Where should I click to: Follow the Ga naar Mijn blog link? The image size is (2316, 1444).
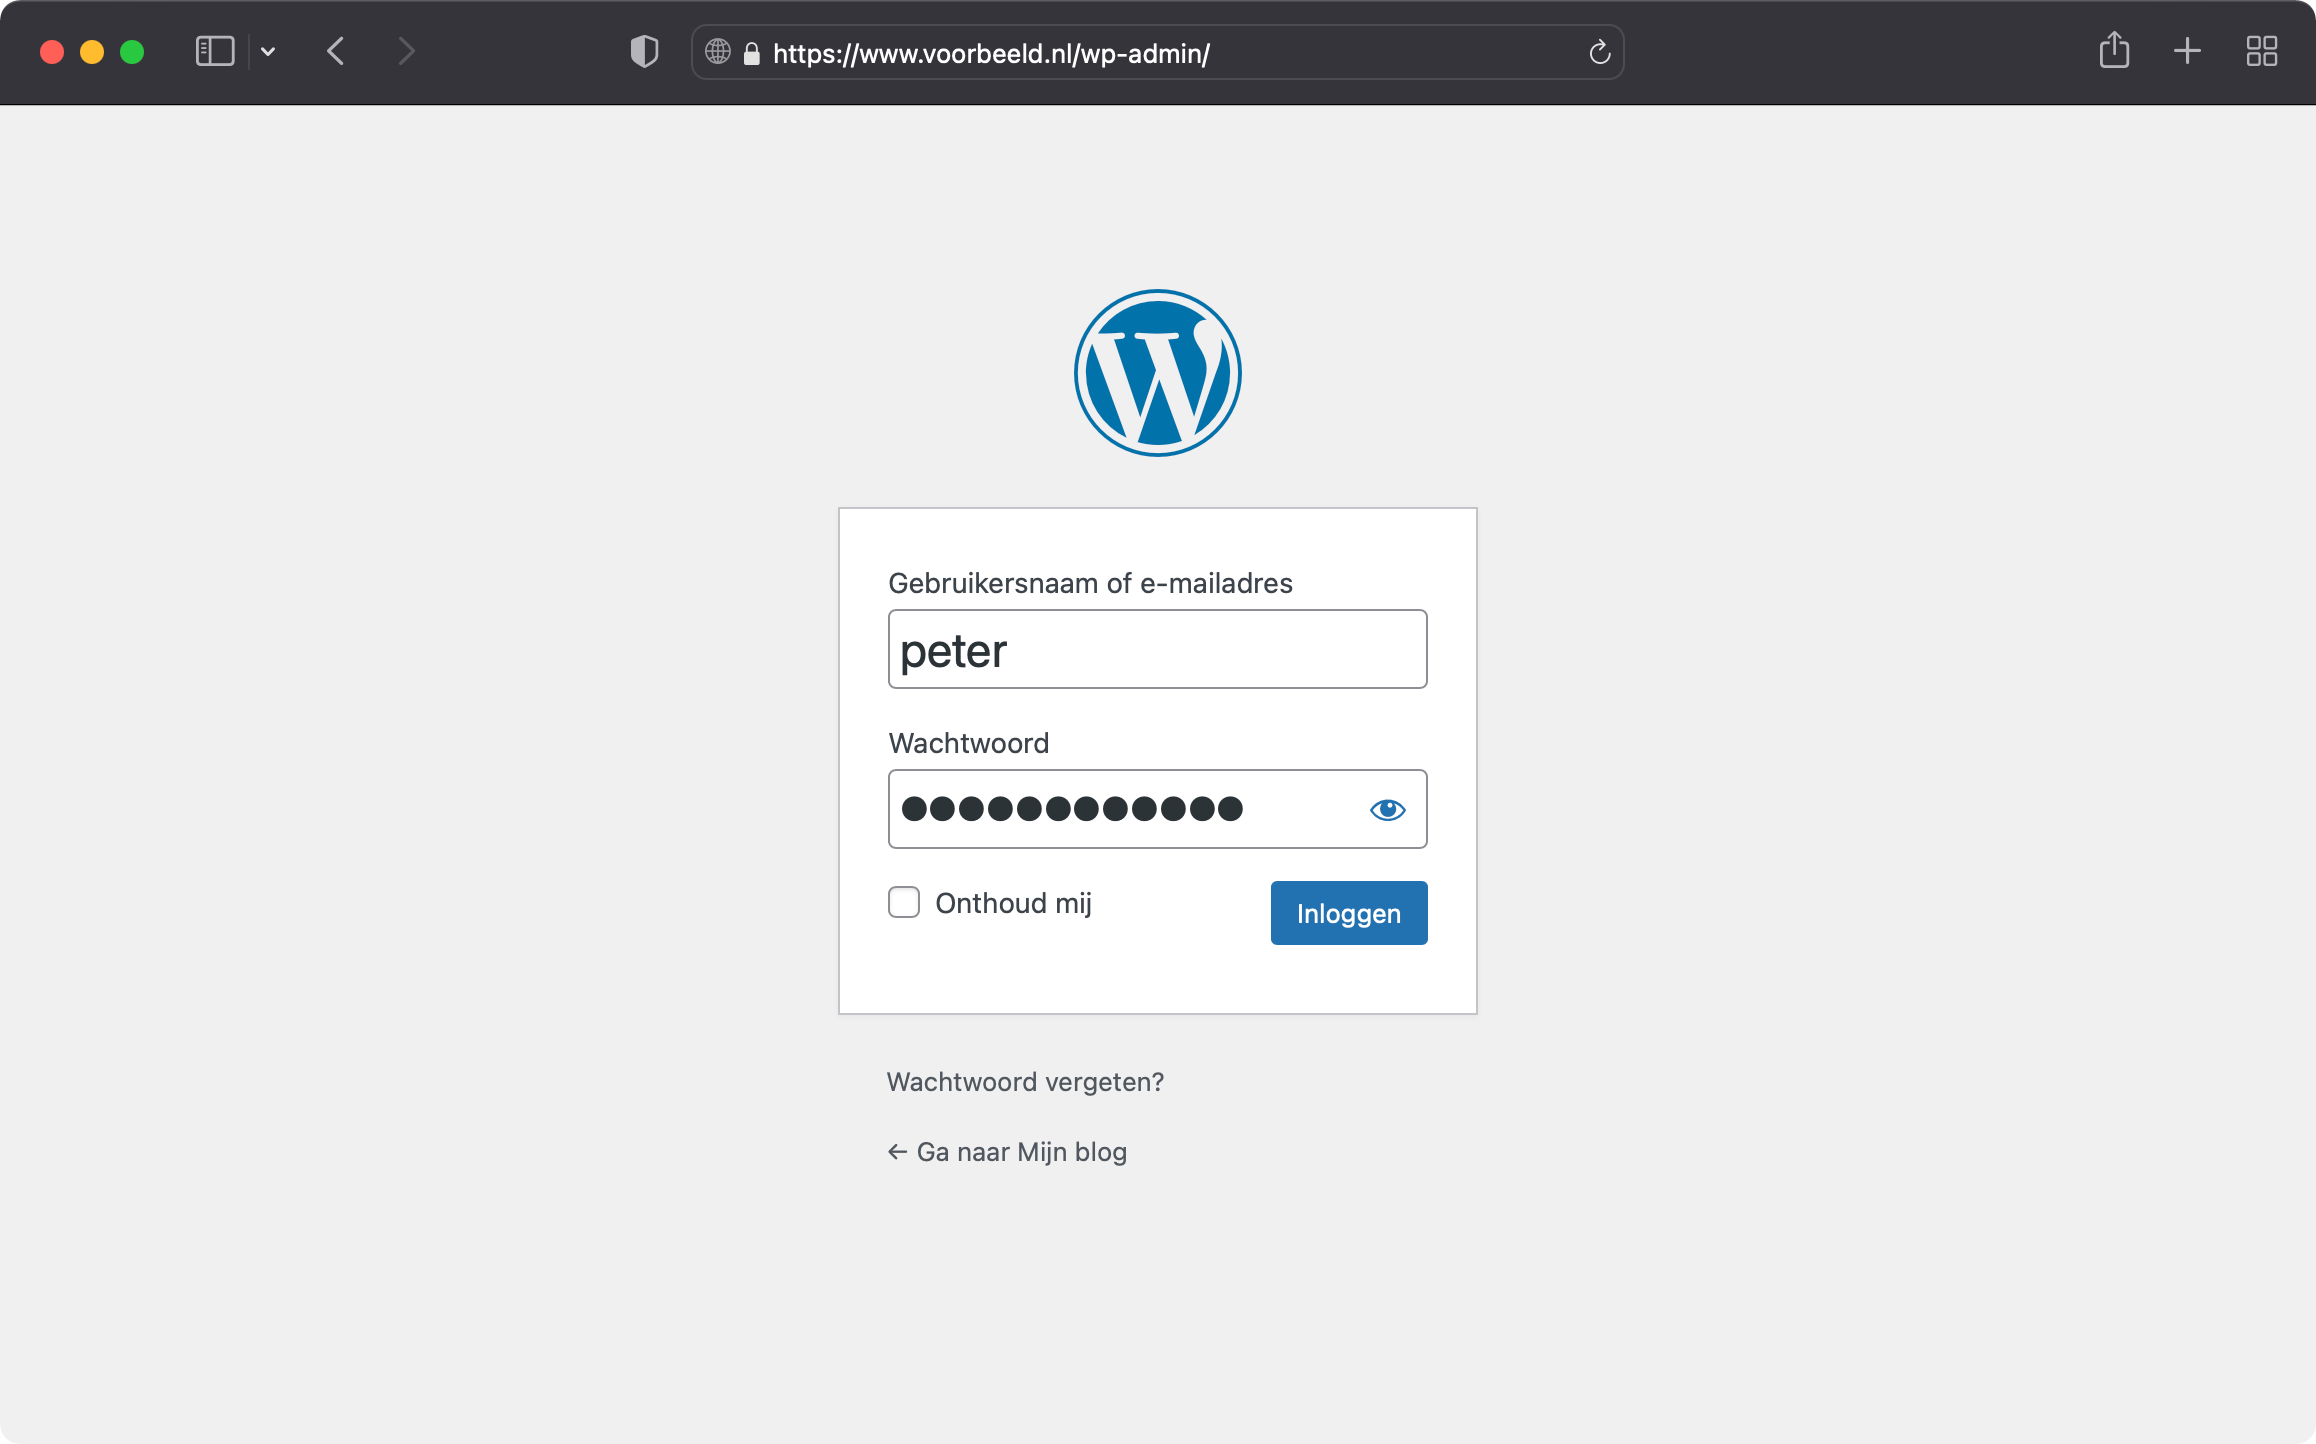[x=1007, y=1152]
